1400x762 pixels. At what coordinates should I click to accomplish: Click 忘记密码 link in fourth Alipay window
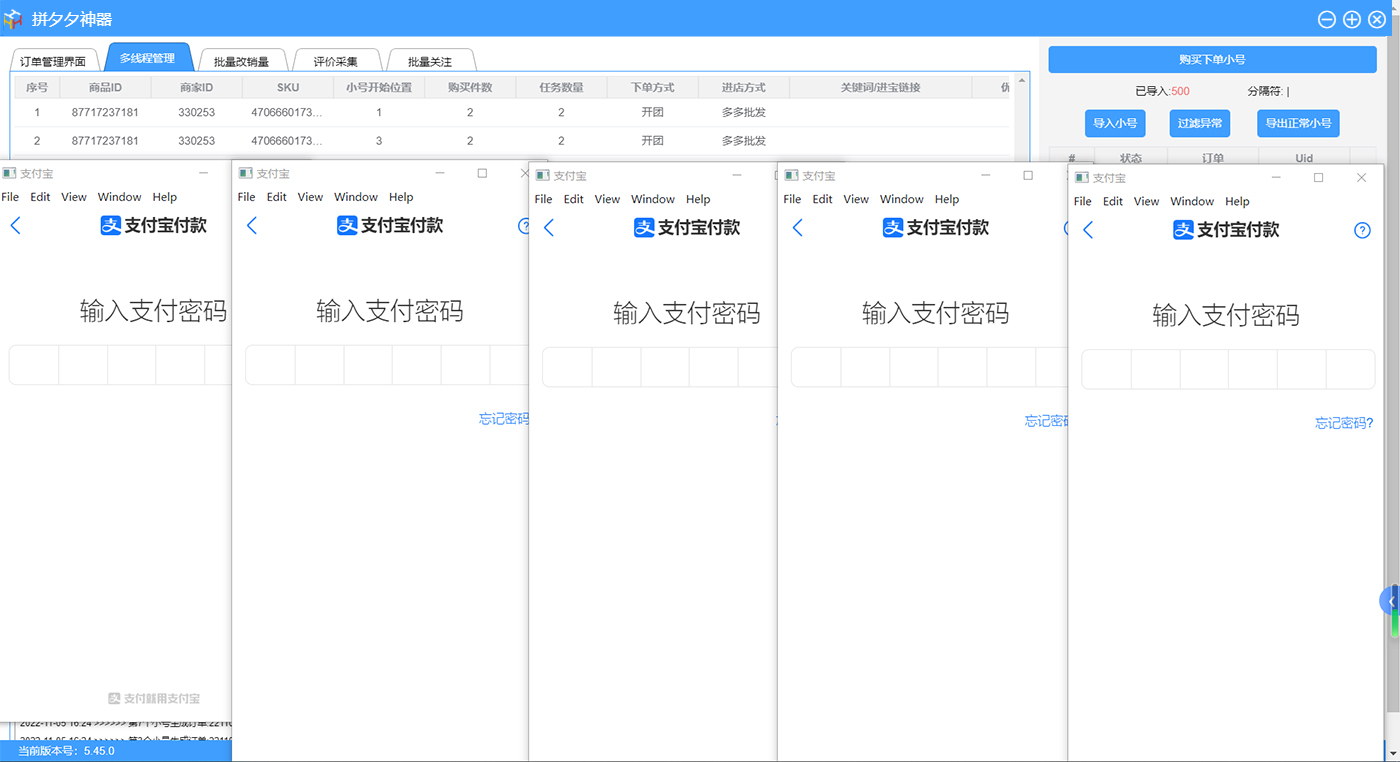click(x=1046, y=421)
